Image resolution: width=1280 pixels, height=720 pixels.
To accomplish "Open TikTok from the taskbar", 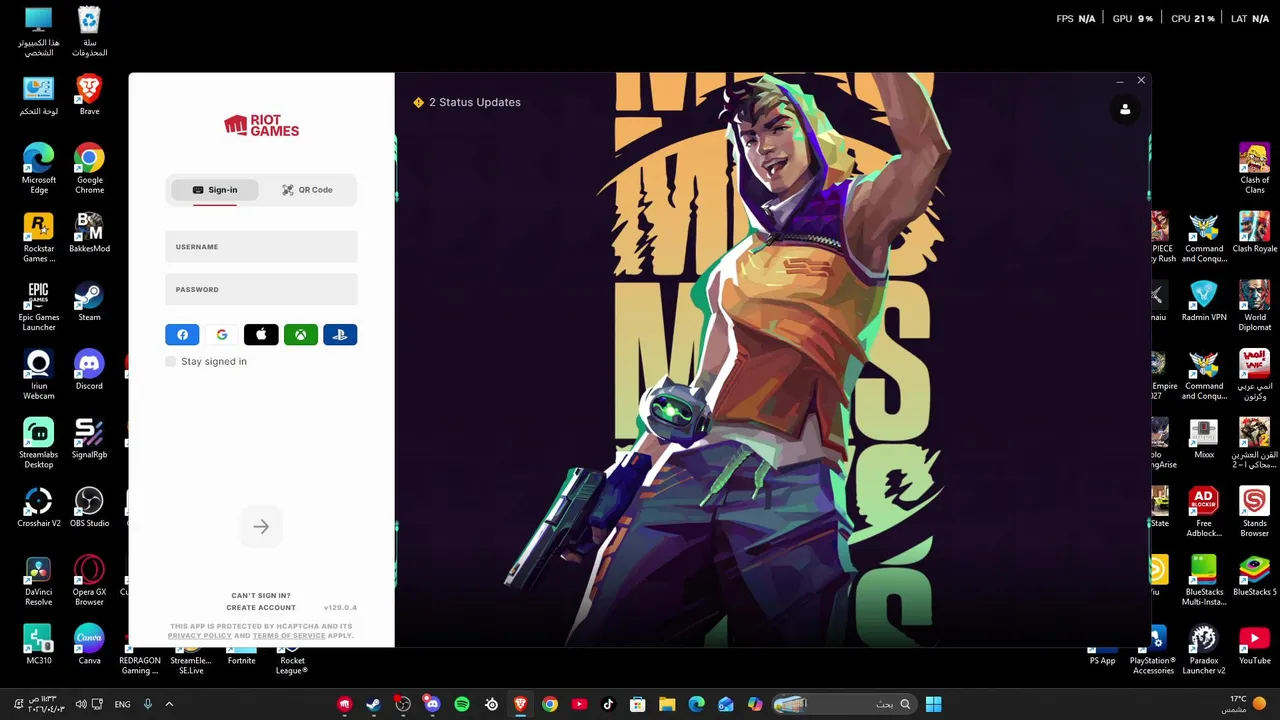I will click(608, 704).
